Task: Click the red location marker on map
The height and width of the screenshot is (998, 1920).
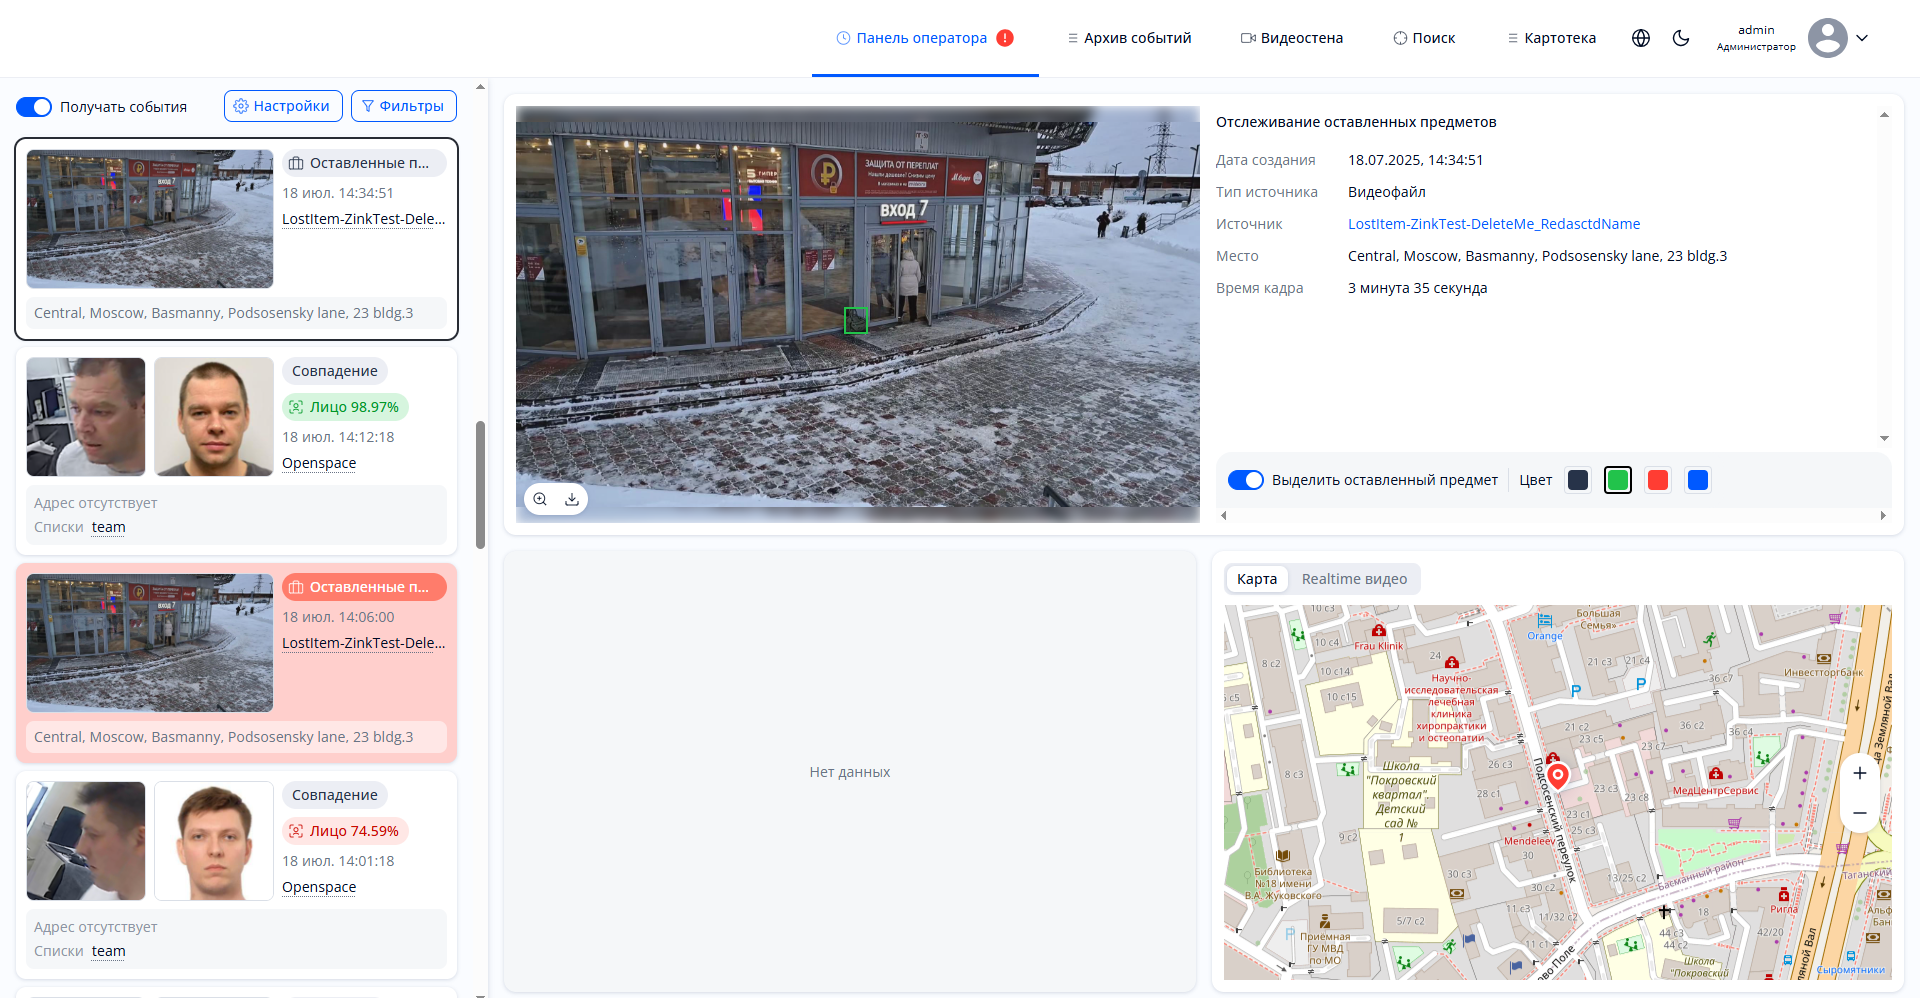Action: click(1557, 775)
